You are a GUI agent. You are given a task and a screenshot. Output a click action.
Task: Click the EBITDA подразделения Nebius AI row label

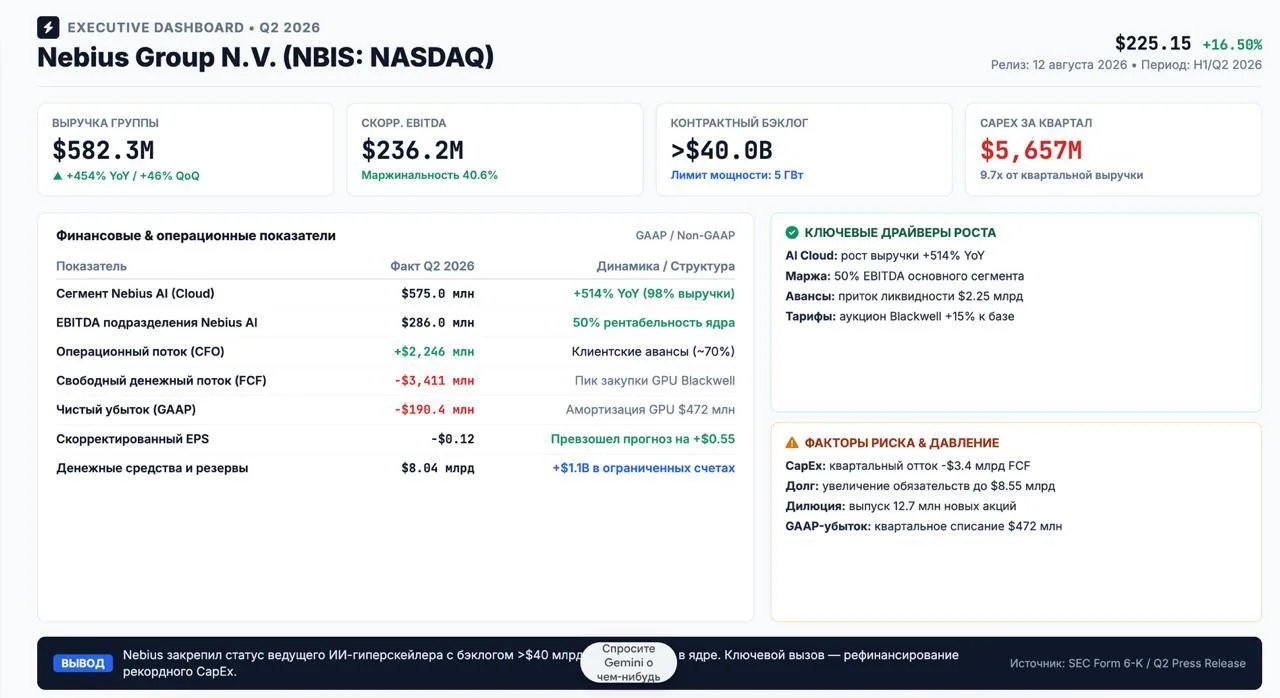coord(157,323)
